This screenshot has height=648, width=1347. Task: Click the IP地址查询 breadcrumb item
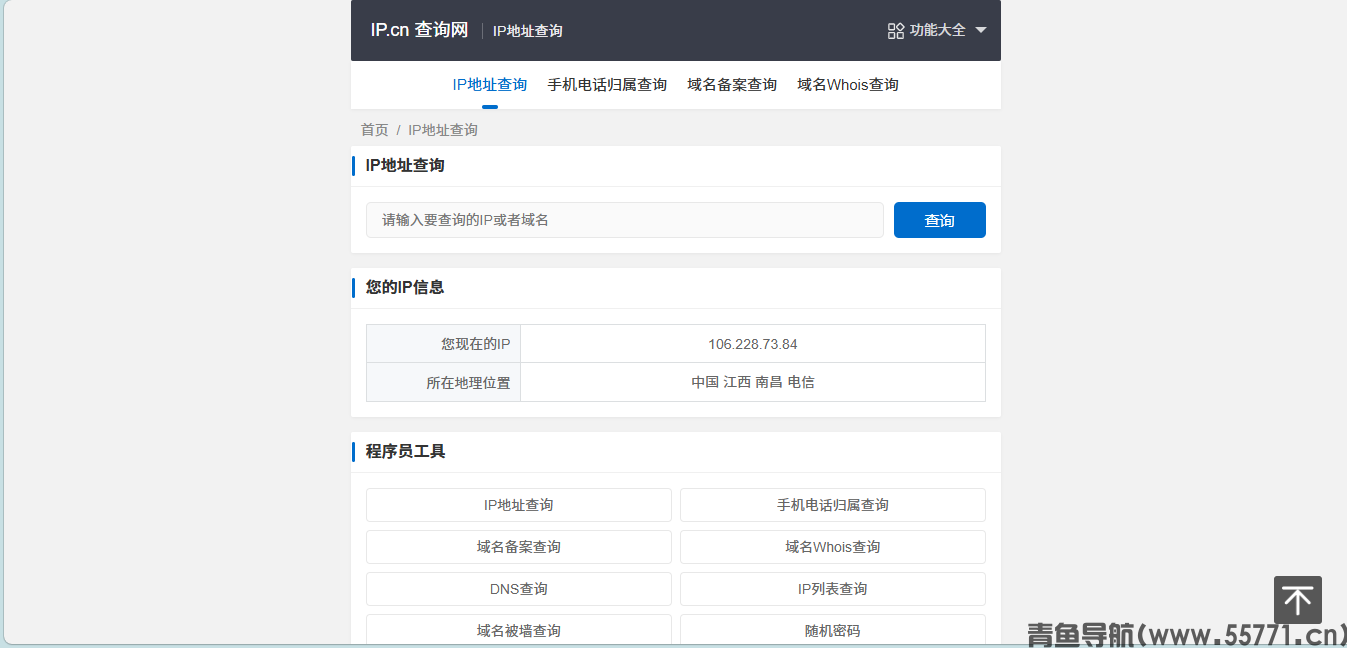[x=443, y=130]
